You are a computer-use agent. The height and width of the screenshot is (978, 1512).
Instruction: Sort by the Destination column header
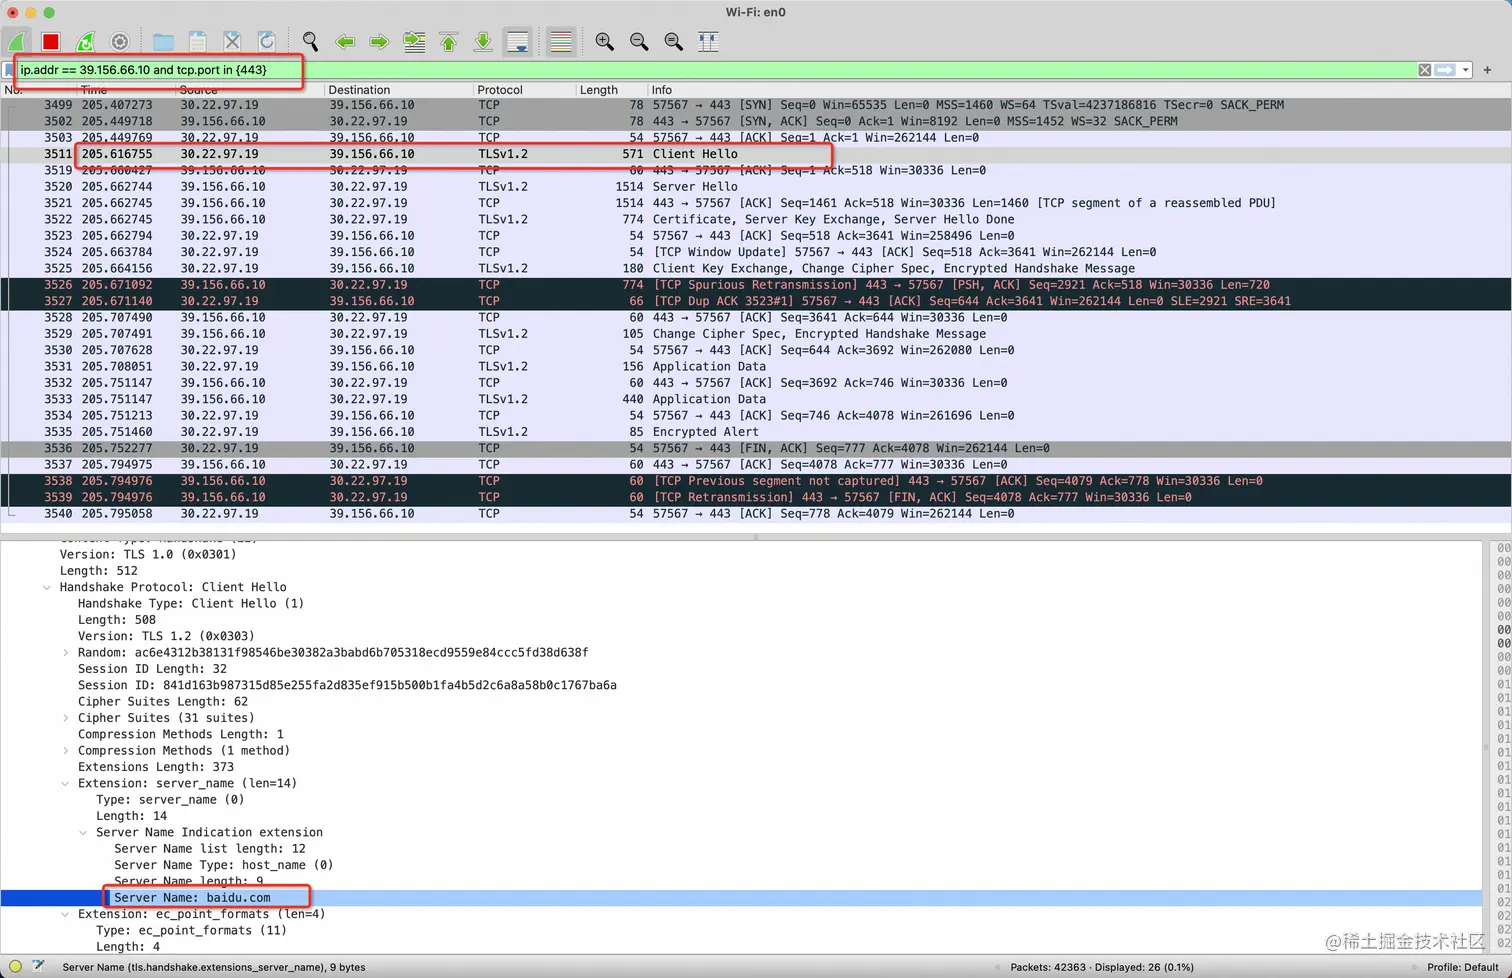coord(399,90)
